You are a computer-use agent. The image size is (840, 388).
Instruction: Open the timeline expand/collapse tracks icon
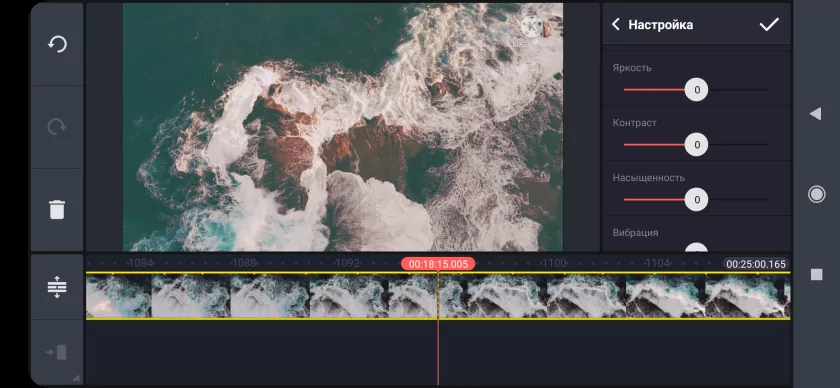(x=57, y=287)
